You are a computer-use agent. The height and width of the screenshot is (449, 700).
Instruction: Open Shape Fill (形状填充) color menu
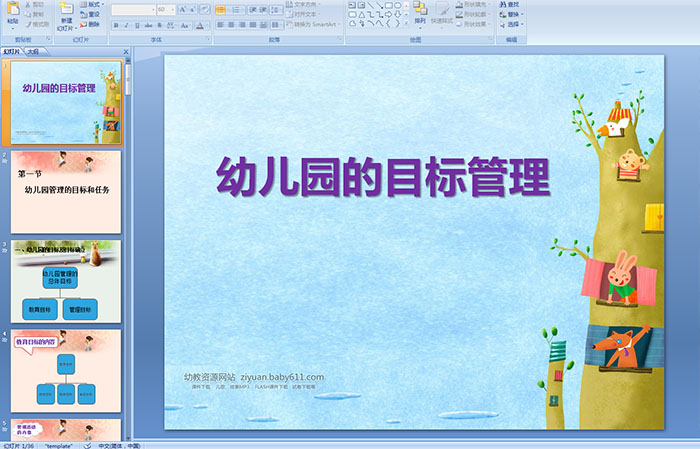pyautogui.click(x=473, y=4)
